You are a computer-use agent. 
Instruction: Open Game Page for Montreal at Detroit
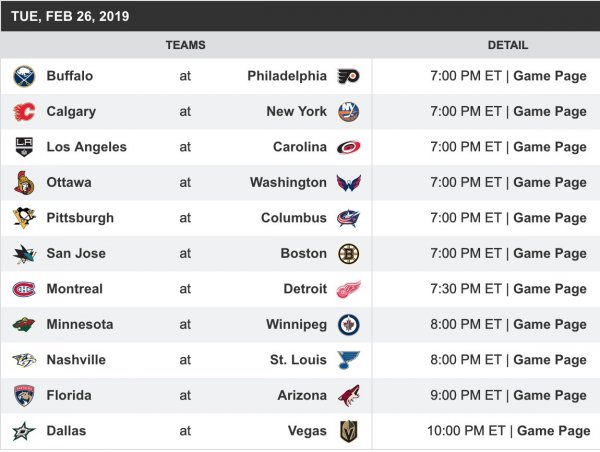(x=550, y=289)
